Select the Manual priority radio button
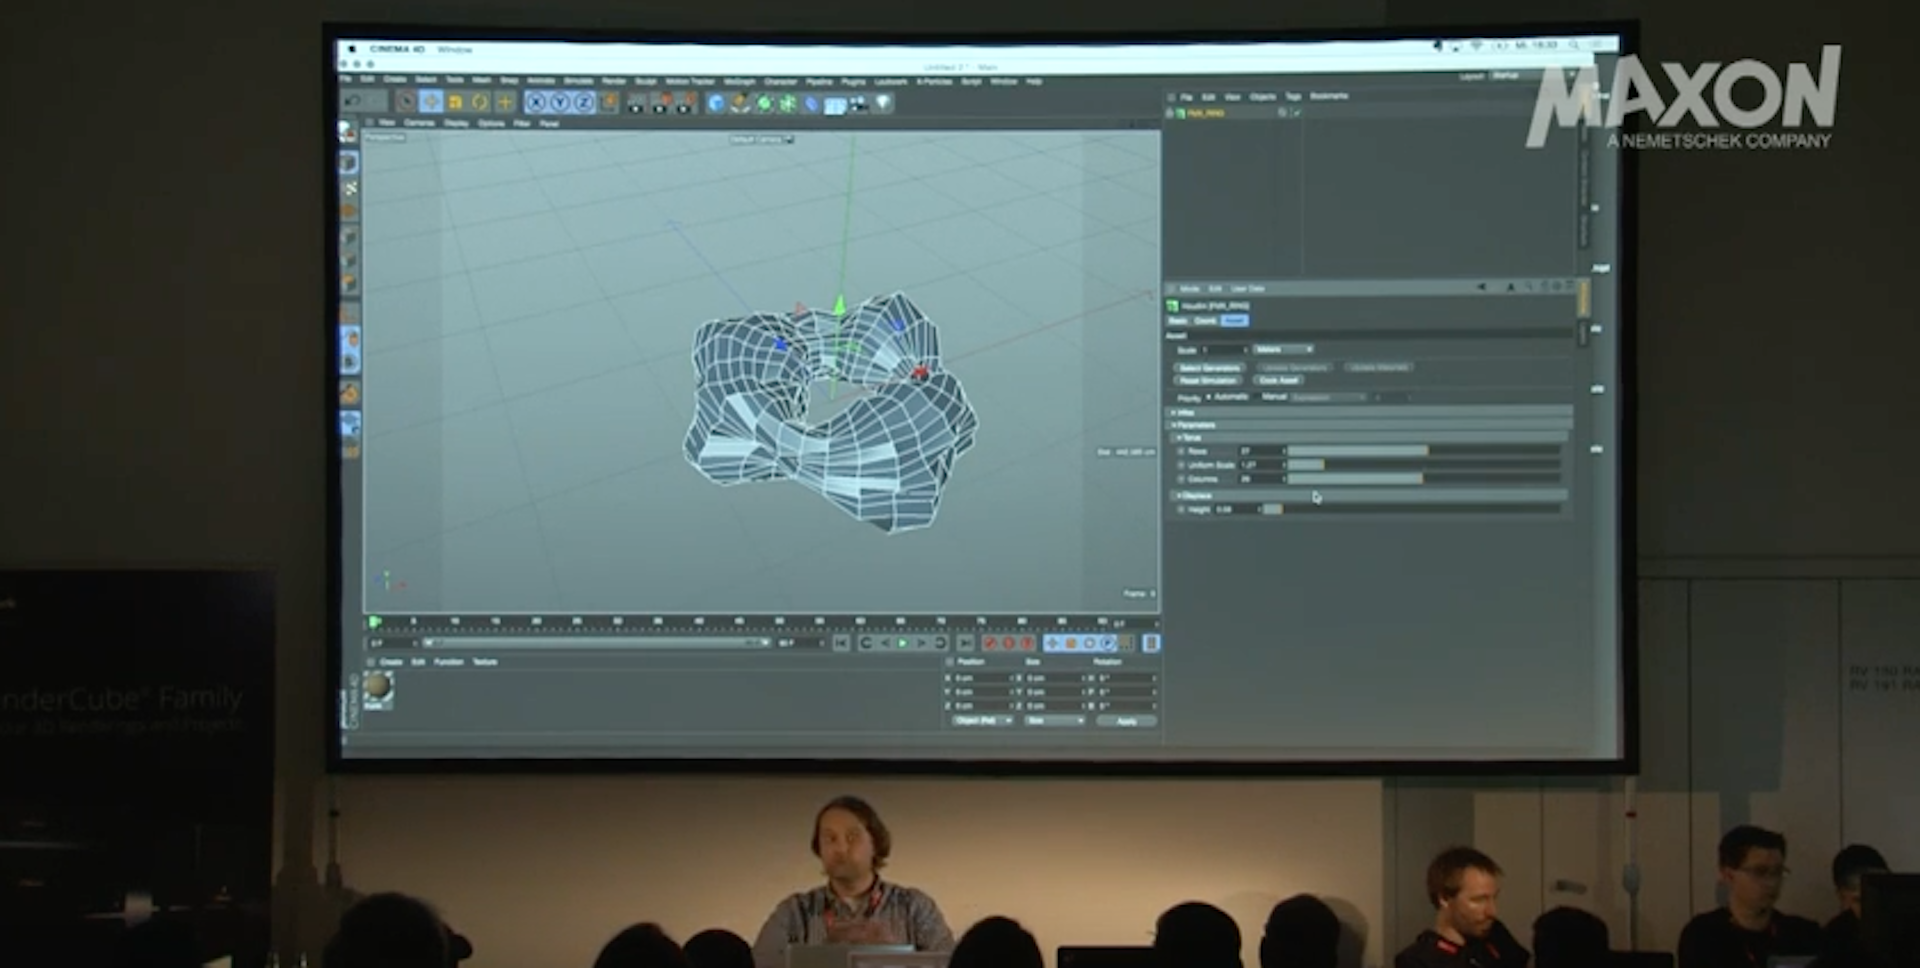Viewport: 1920px width, 968px height. pyautogui.click(x=1257, y=397)
